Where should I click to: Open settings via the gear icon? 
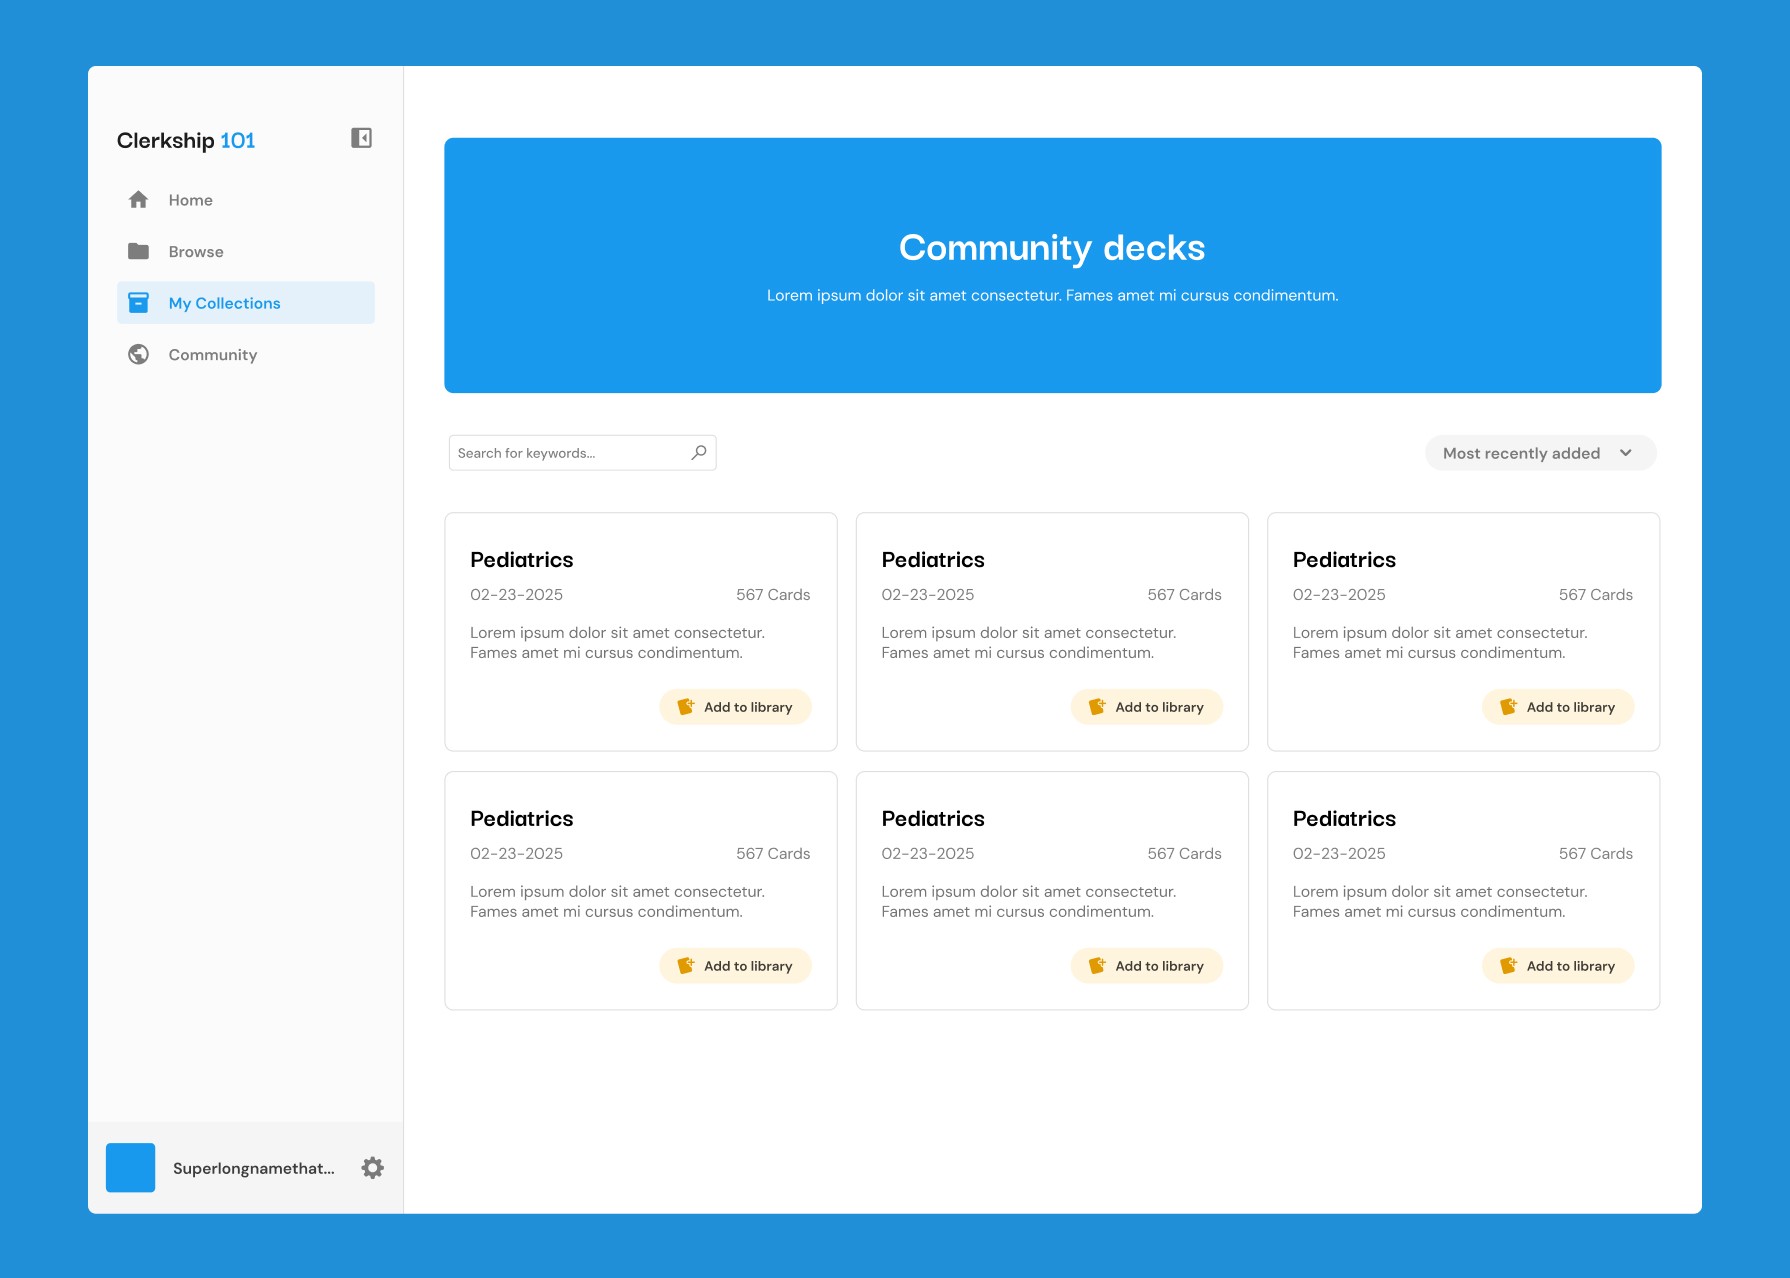click(373, 1168)
